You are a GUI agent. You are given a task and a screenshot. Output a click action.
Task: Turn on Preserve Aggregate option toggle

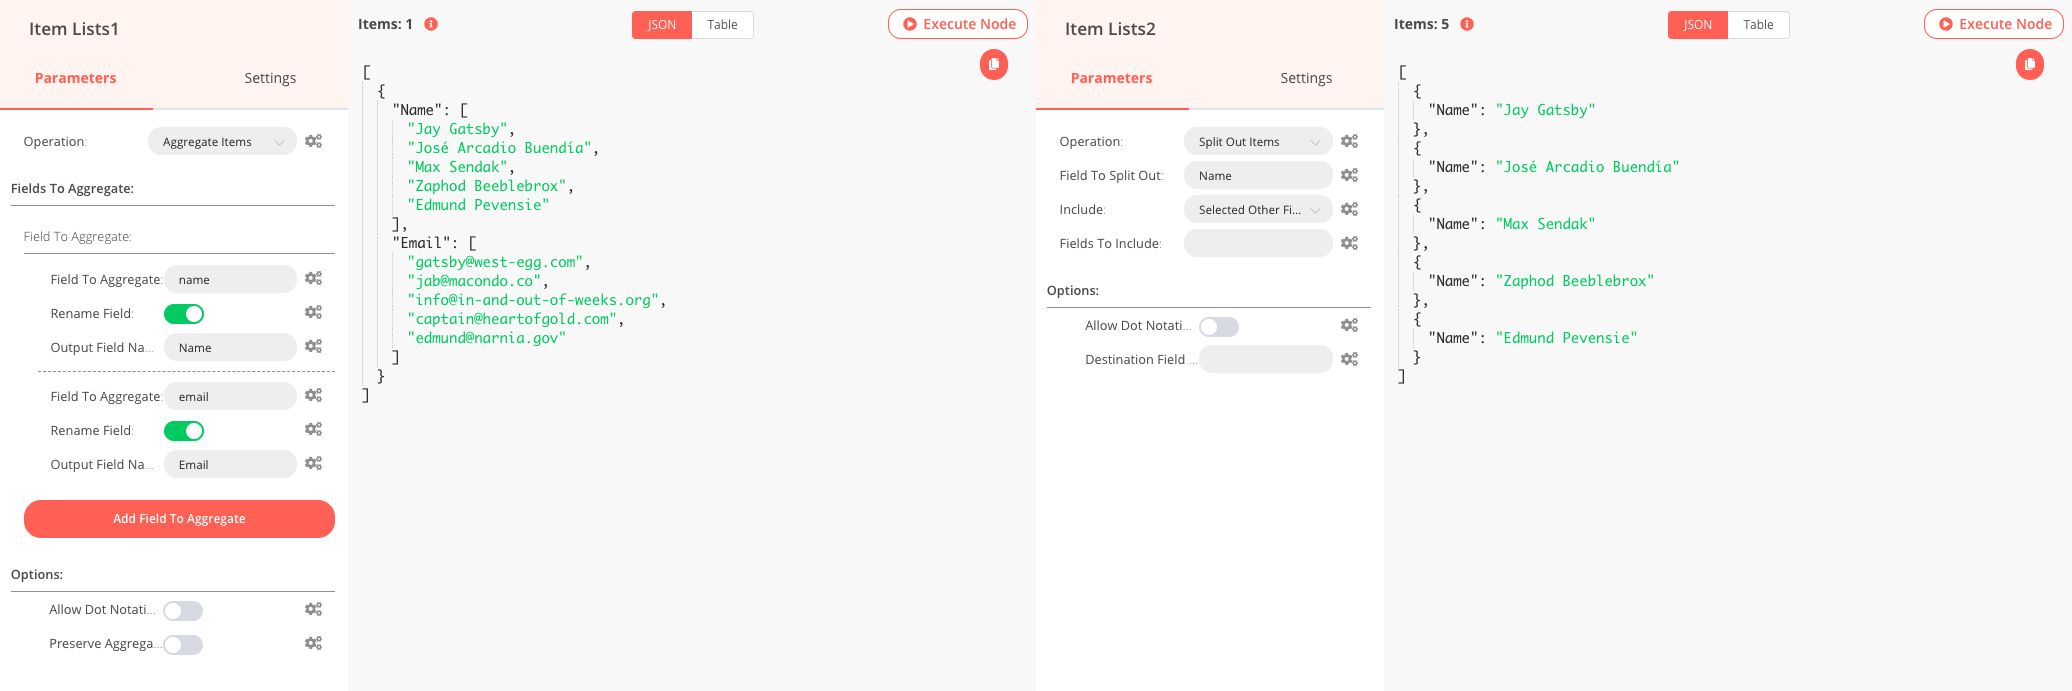(183, 645)
